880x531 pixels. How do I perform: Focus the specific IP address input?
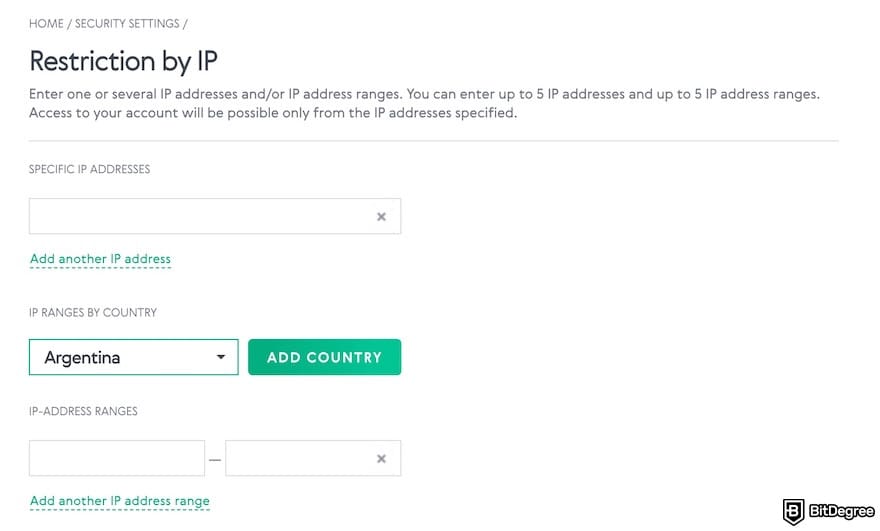pos(200,217)
